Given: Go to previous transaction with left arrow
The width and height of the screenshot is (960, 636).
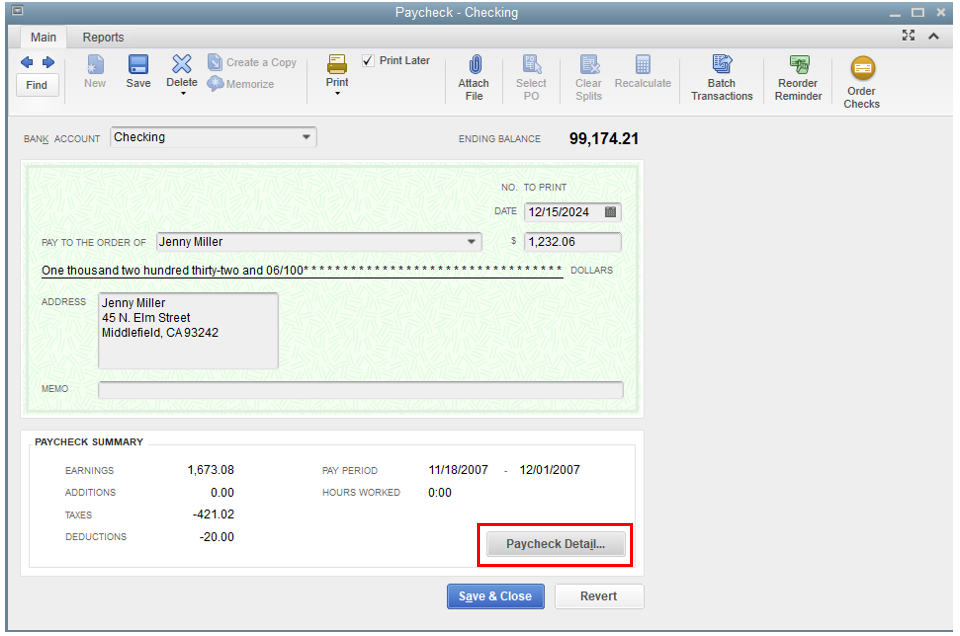Looking at the screenshot, I should 27,62.
